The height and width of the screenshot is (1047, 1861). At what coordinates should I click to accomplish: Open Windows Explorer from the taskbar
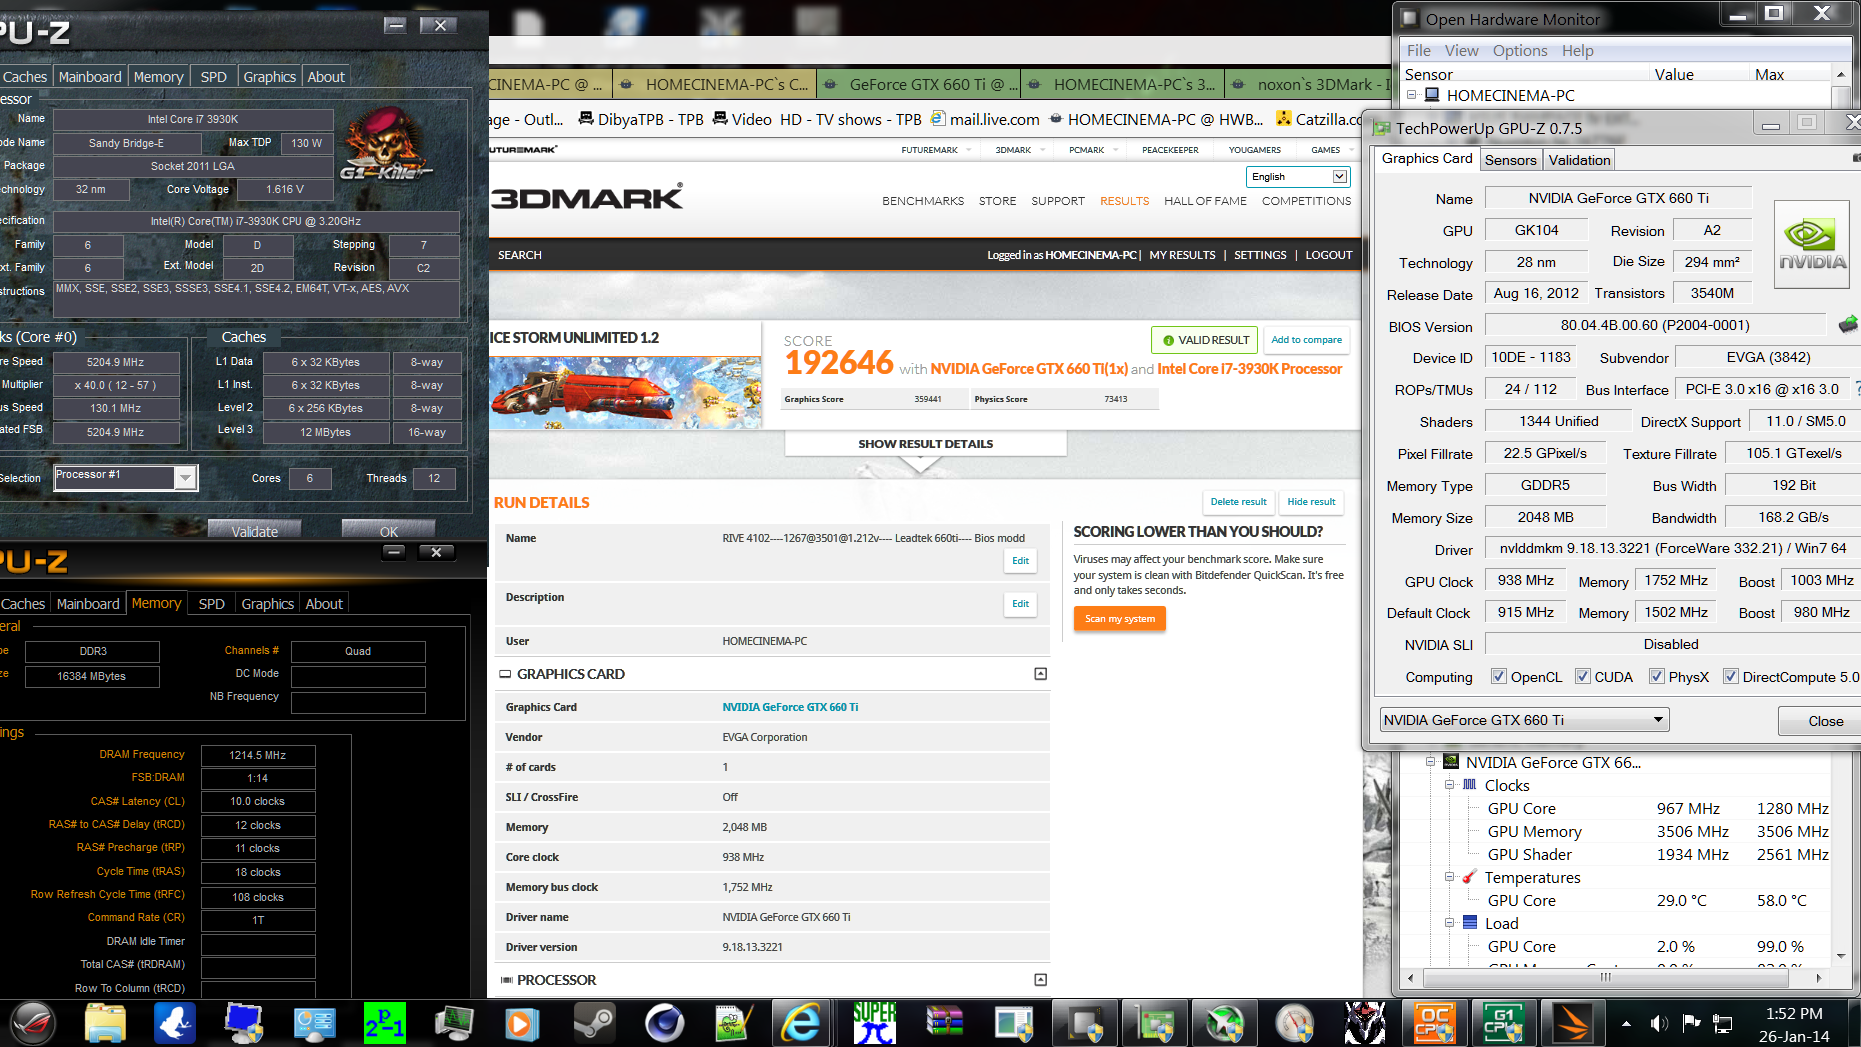point(104,1023)
